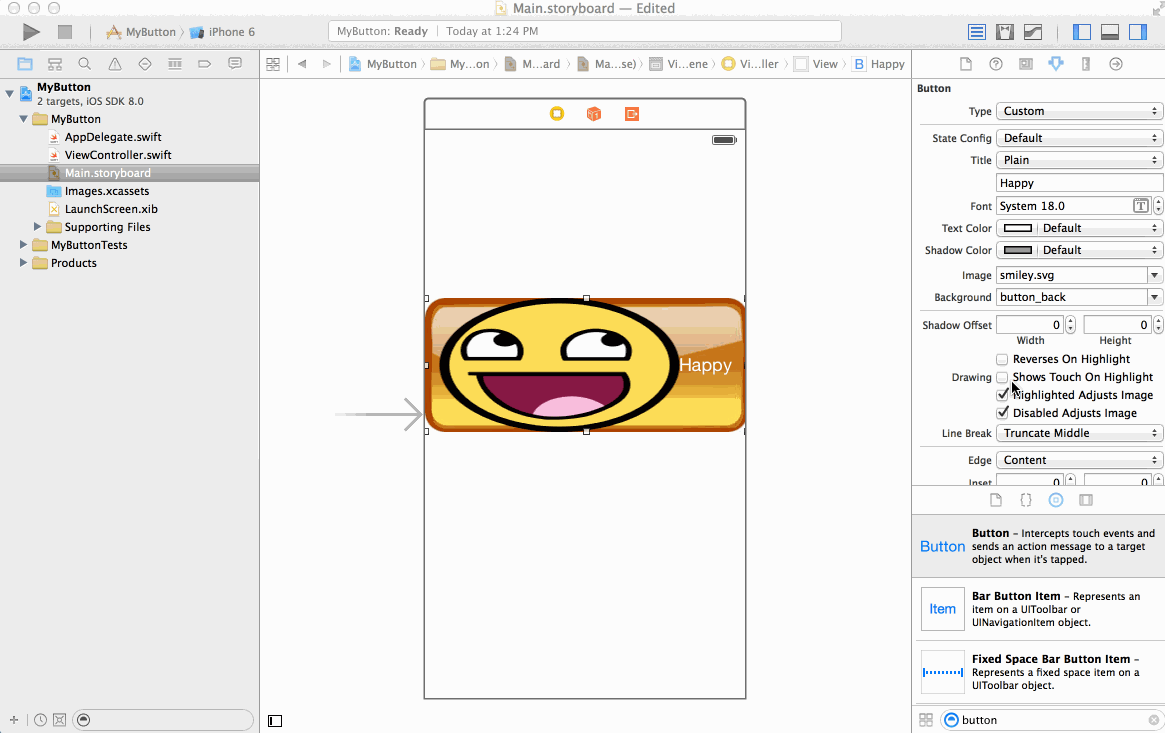Open the Connections inspector
1165x733 pixels.
(1116, 64)
